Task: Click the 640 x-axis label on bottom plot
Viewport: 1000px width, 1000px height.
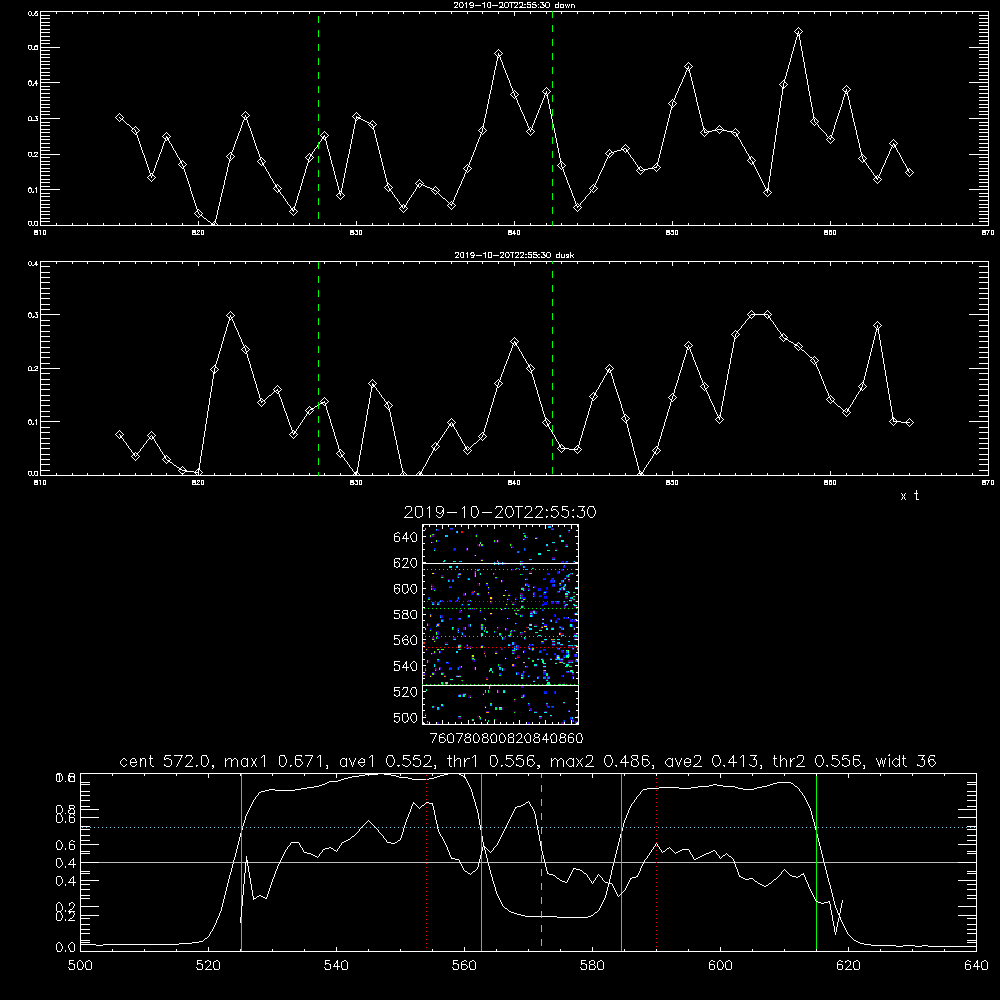Action: tap(976, 966)
